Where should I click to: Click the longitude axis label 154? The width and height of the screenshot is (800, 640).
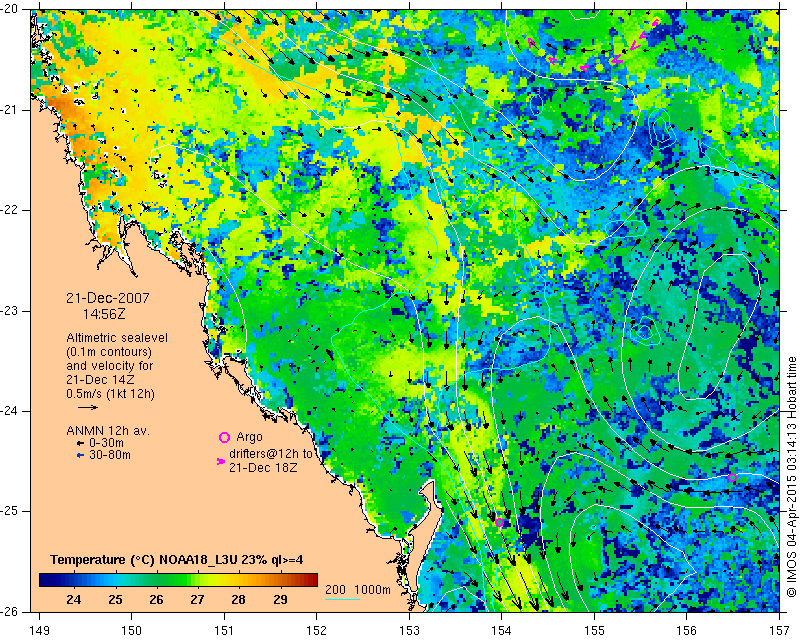[502, 631]
